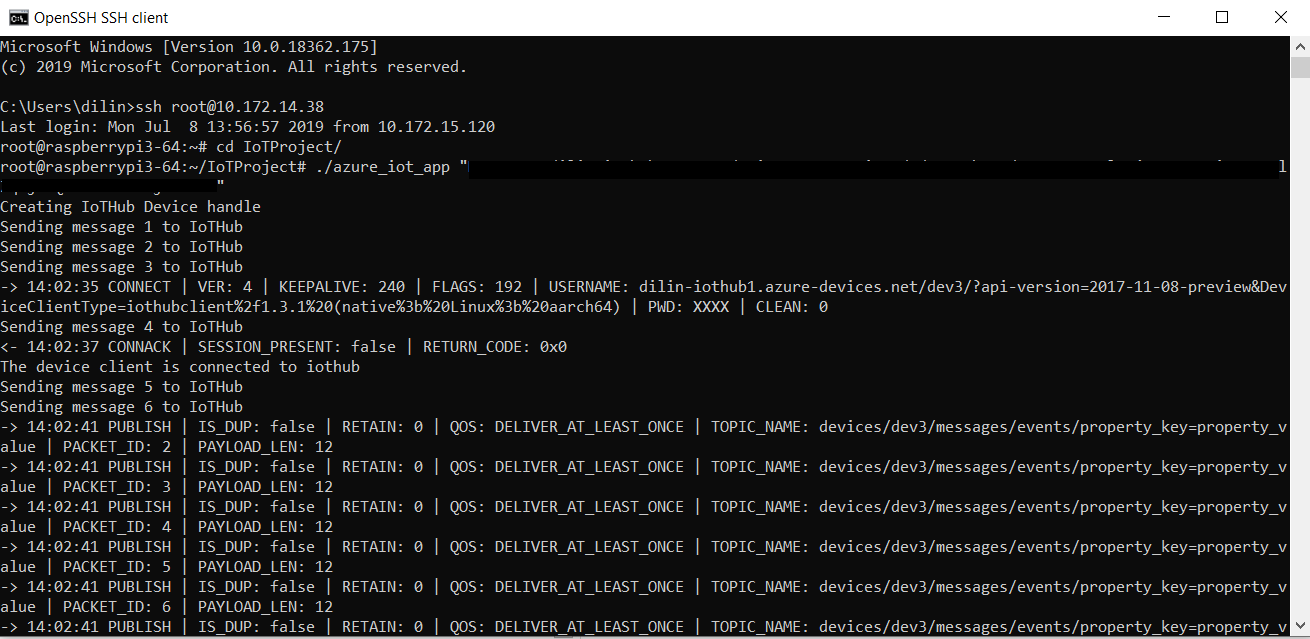Click 'Sending message 5 to IoTHub' line
Screen dimensions: 1310x639
pyautogui.click(x=121, y=387)
